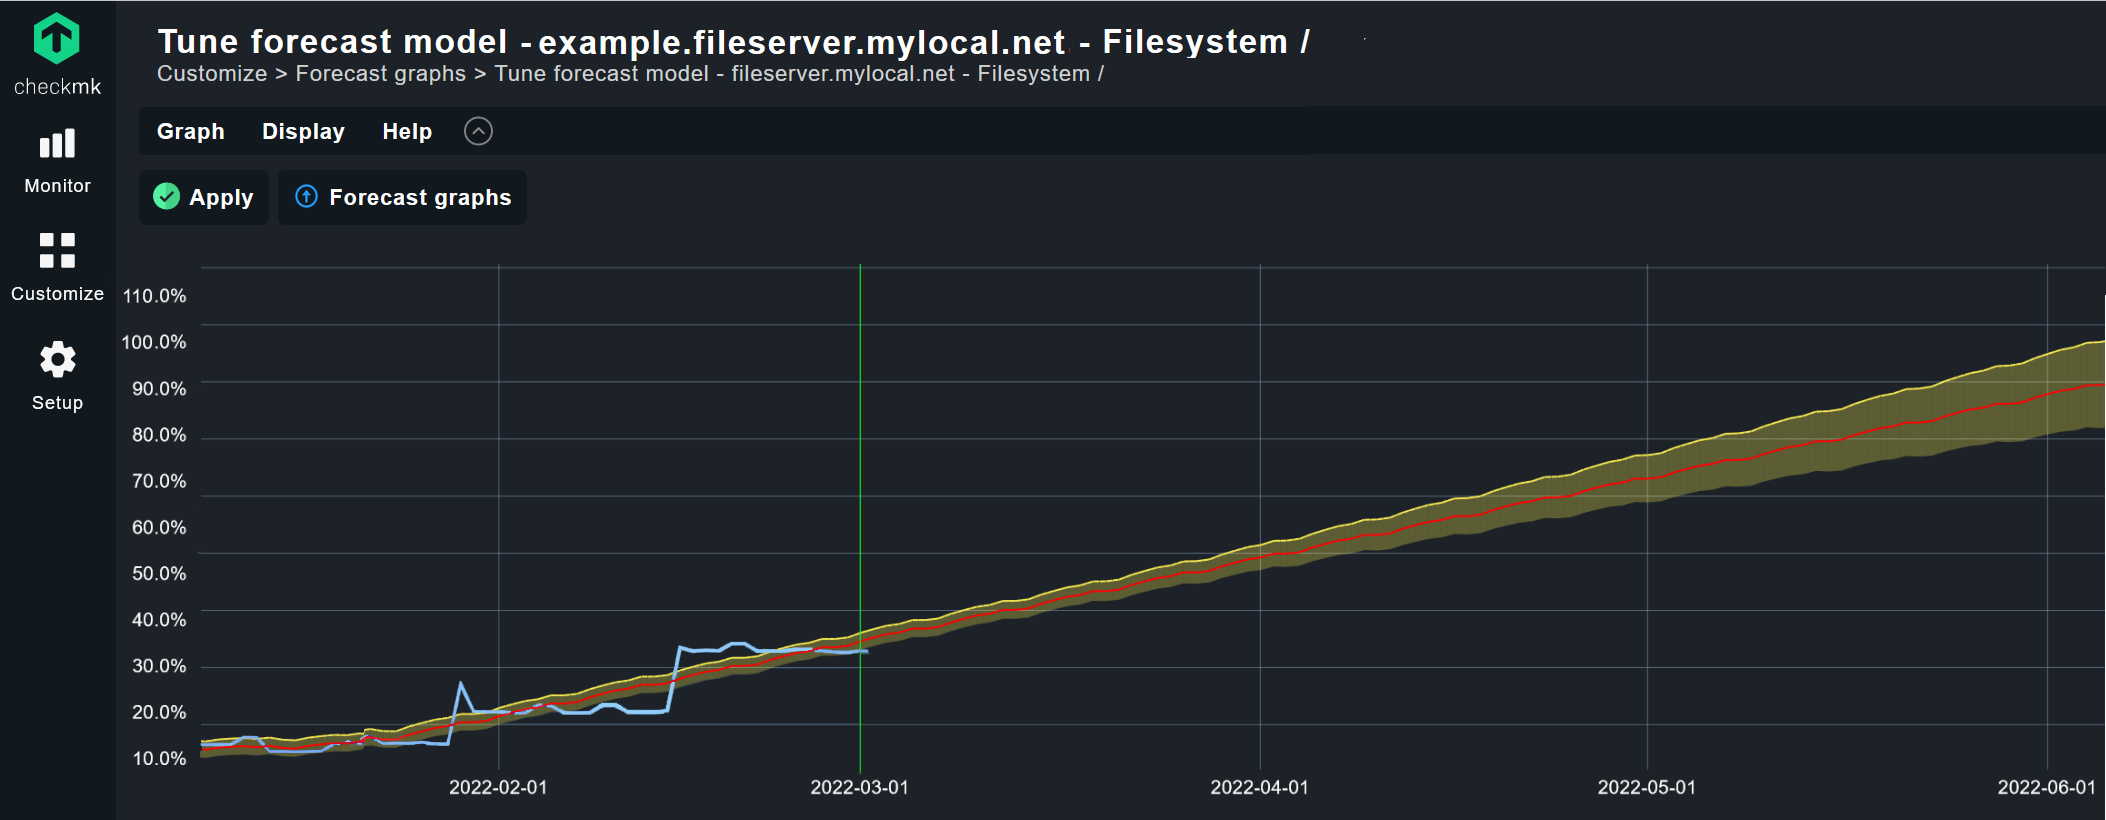
Task: Open the Monitor bar-chart icon
Action: pyautogui.click(x=57, y=145)
